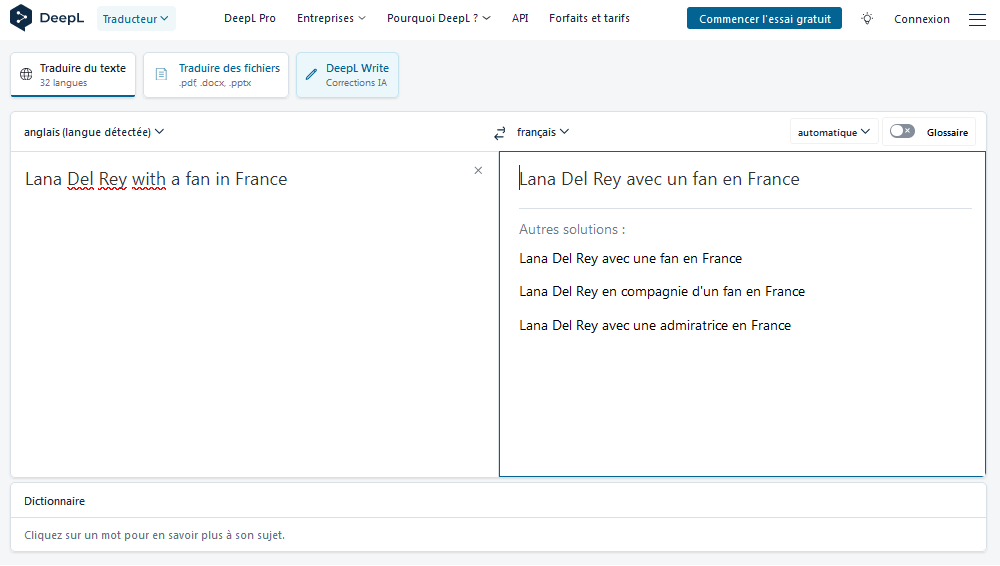Click the globe icon on Traduire du texte
Image resolution: width=1000 pixels, height=566 pixels.
(x=26, y=75)
